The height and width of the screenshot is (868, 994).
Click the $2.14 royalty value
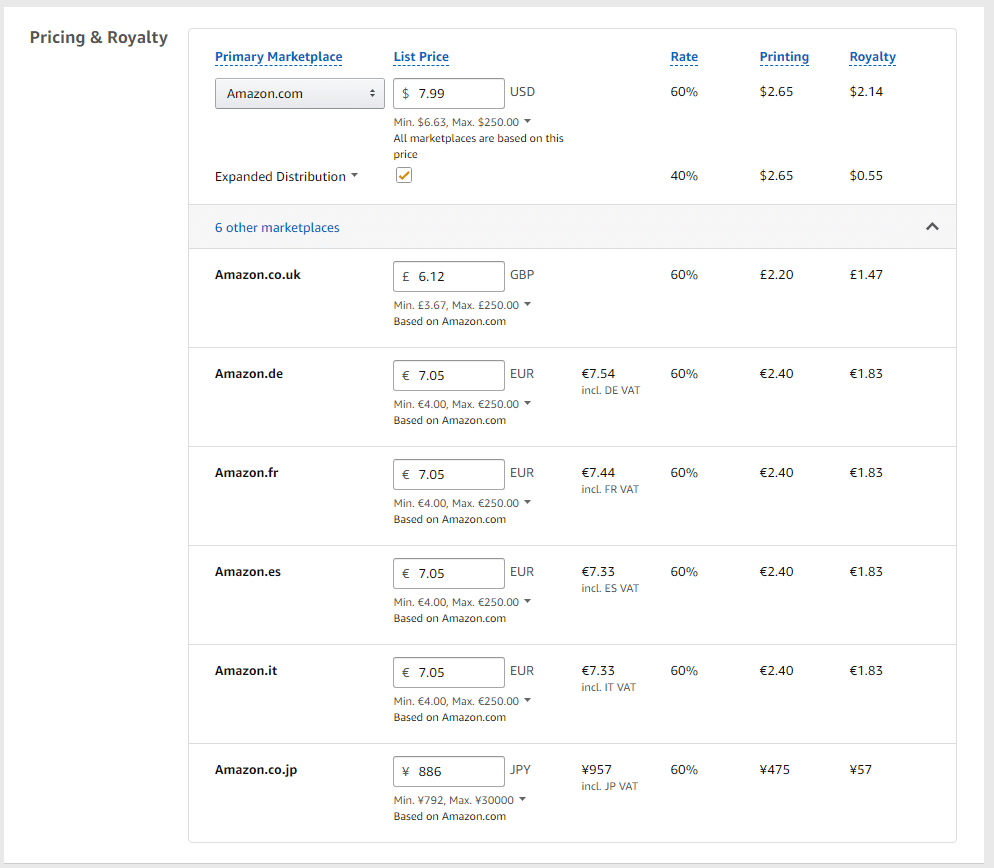[866, 91]
